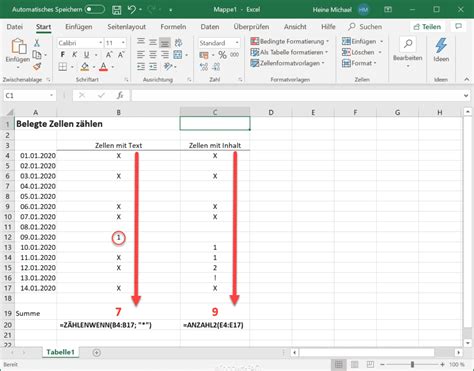Click the Undo arrow icon
474x371 pixels.
point(132,9)
